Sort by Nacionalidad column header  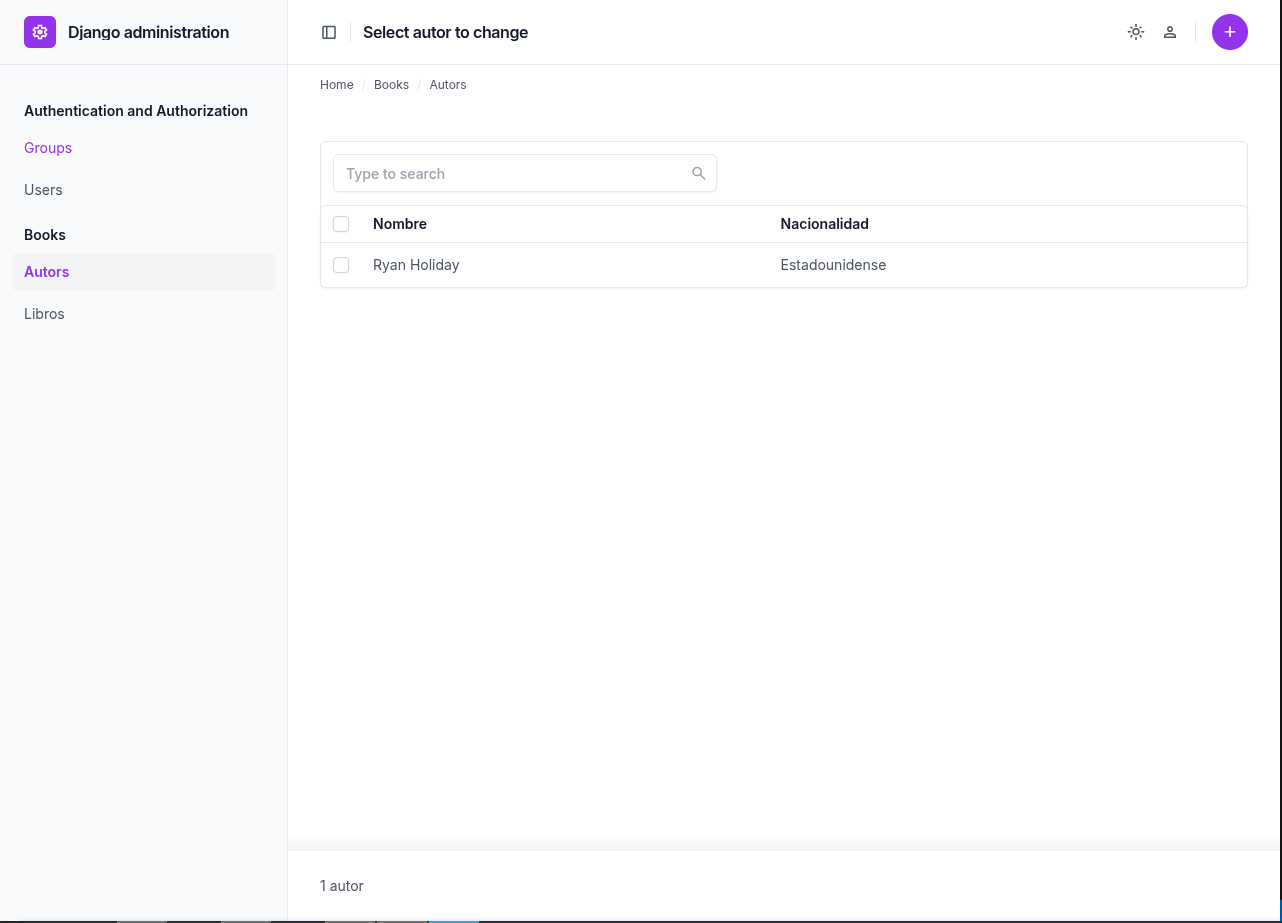pyautogui.click(x=825, y=224)
